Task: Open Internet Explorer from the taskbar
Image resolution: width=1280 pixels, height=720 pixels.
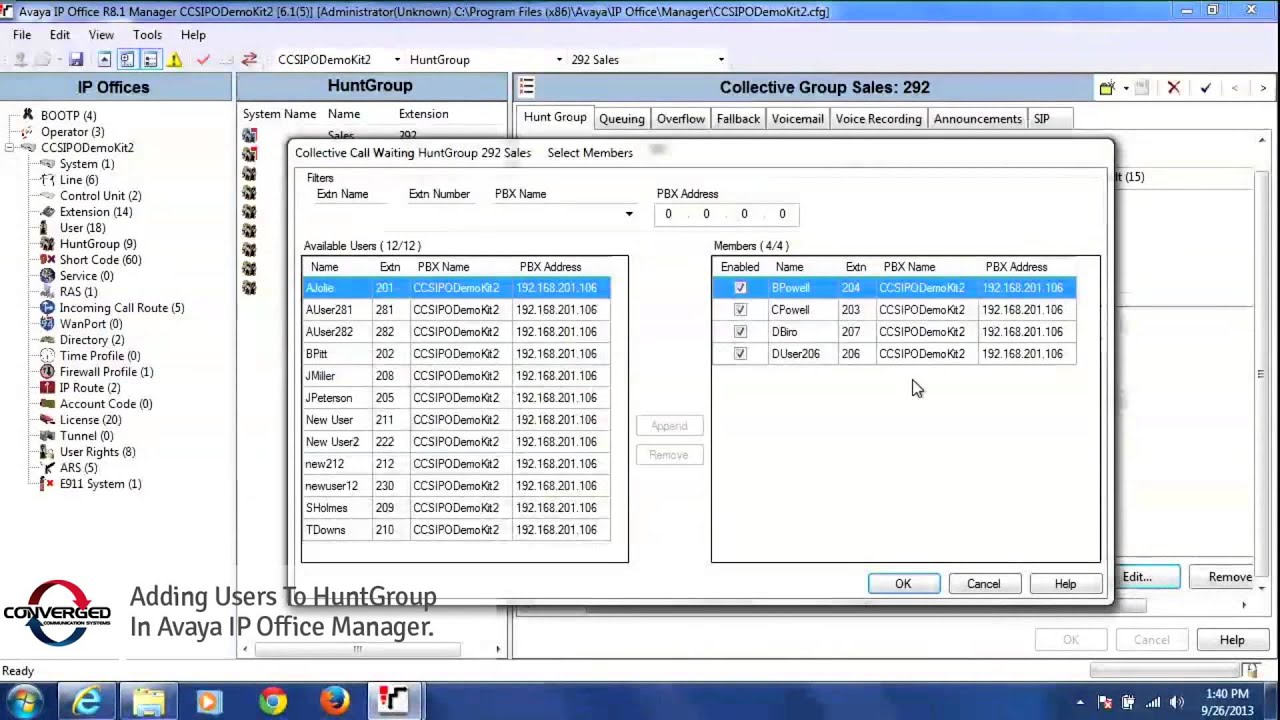Action: [87, 701]
